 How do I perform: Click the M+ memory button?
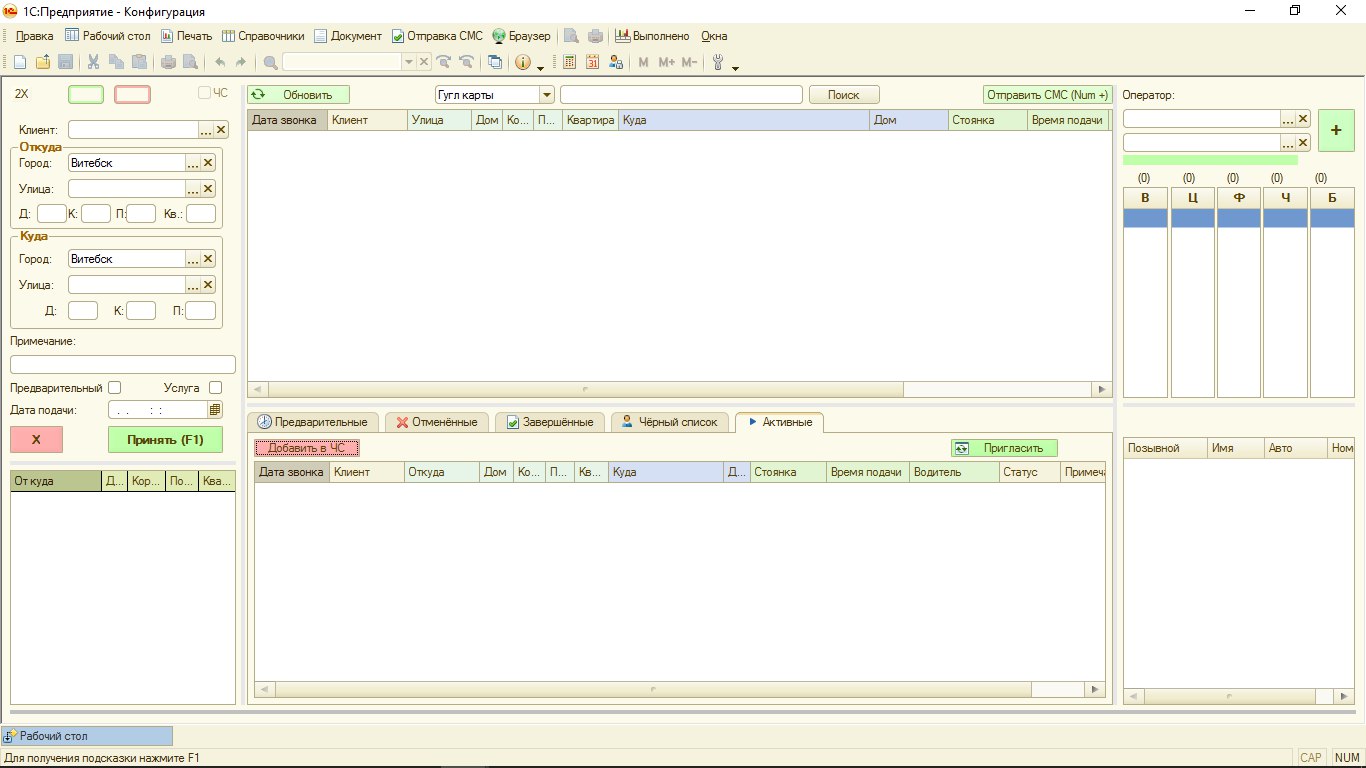pos(667,62)
